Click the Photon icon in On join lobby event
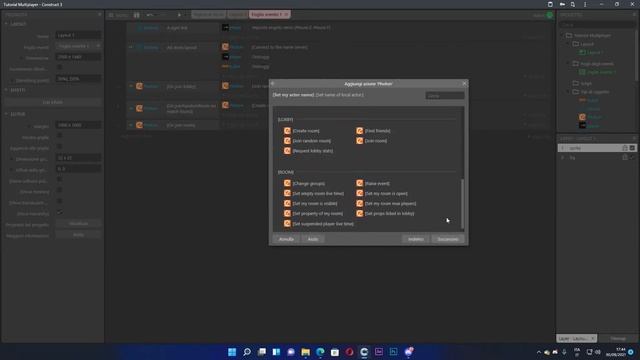 coord(139,86)
